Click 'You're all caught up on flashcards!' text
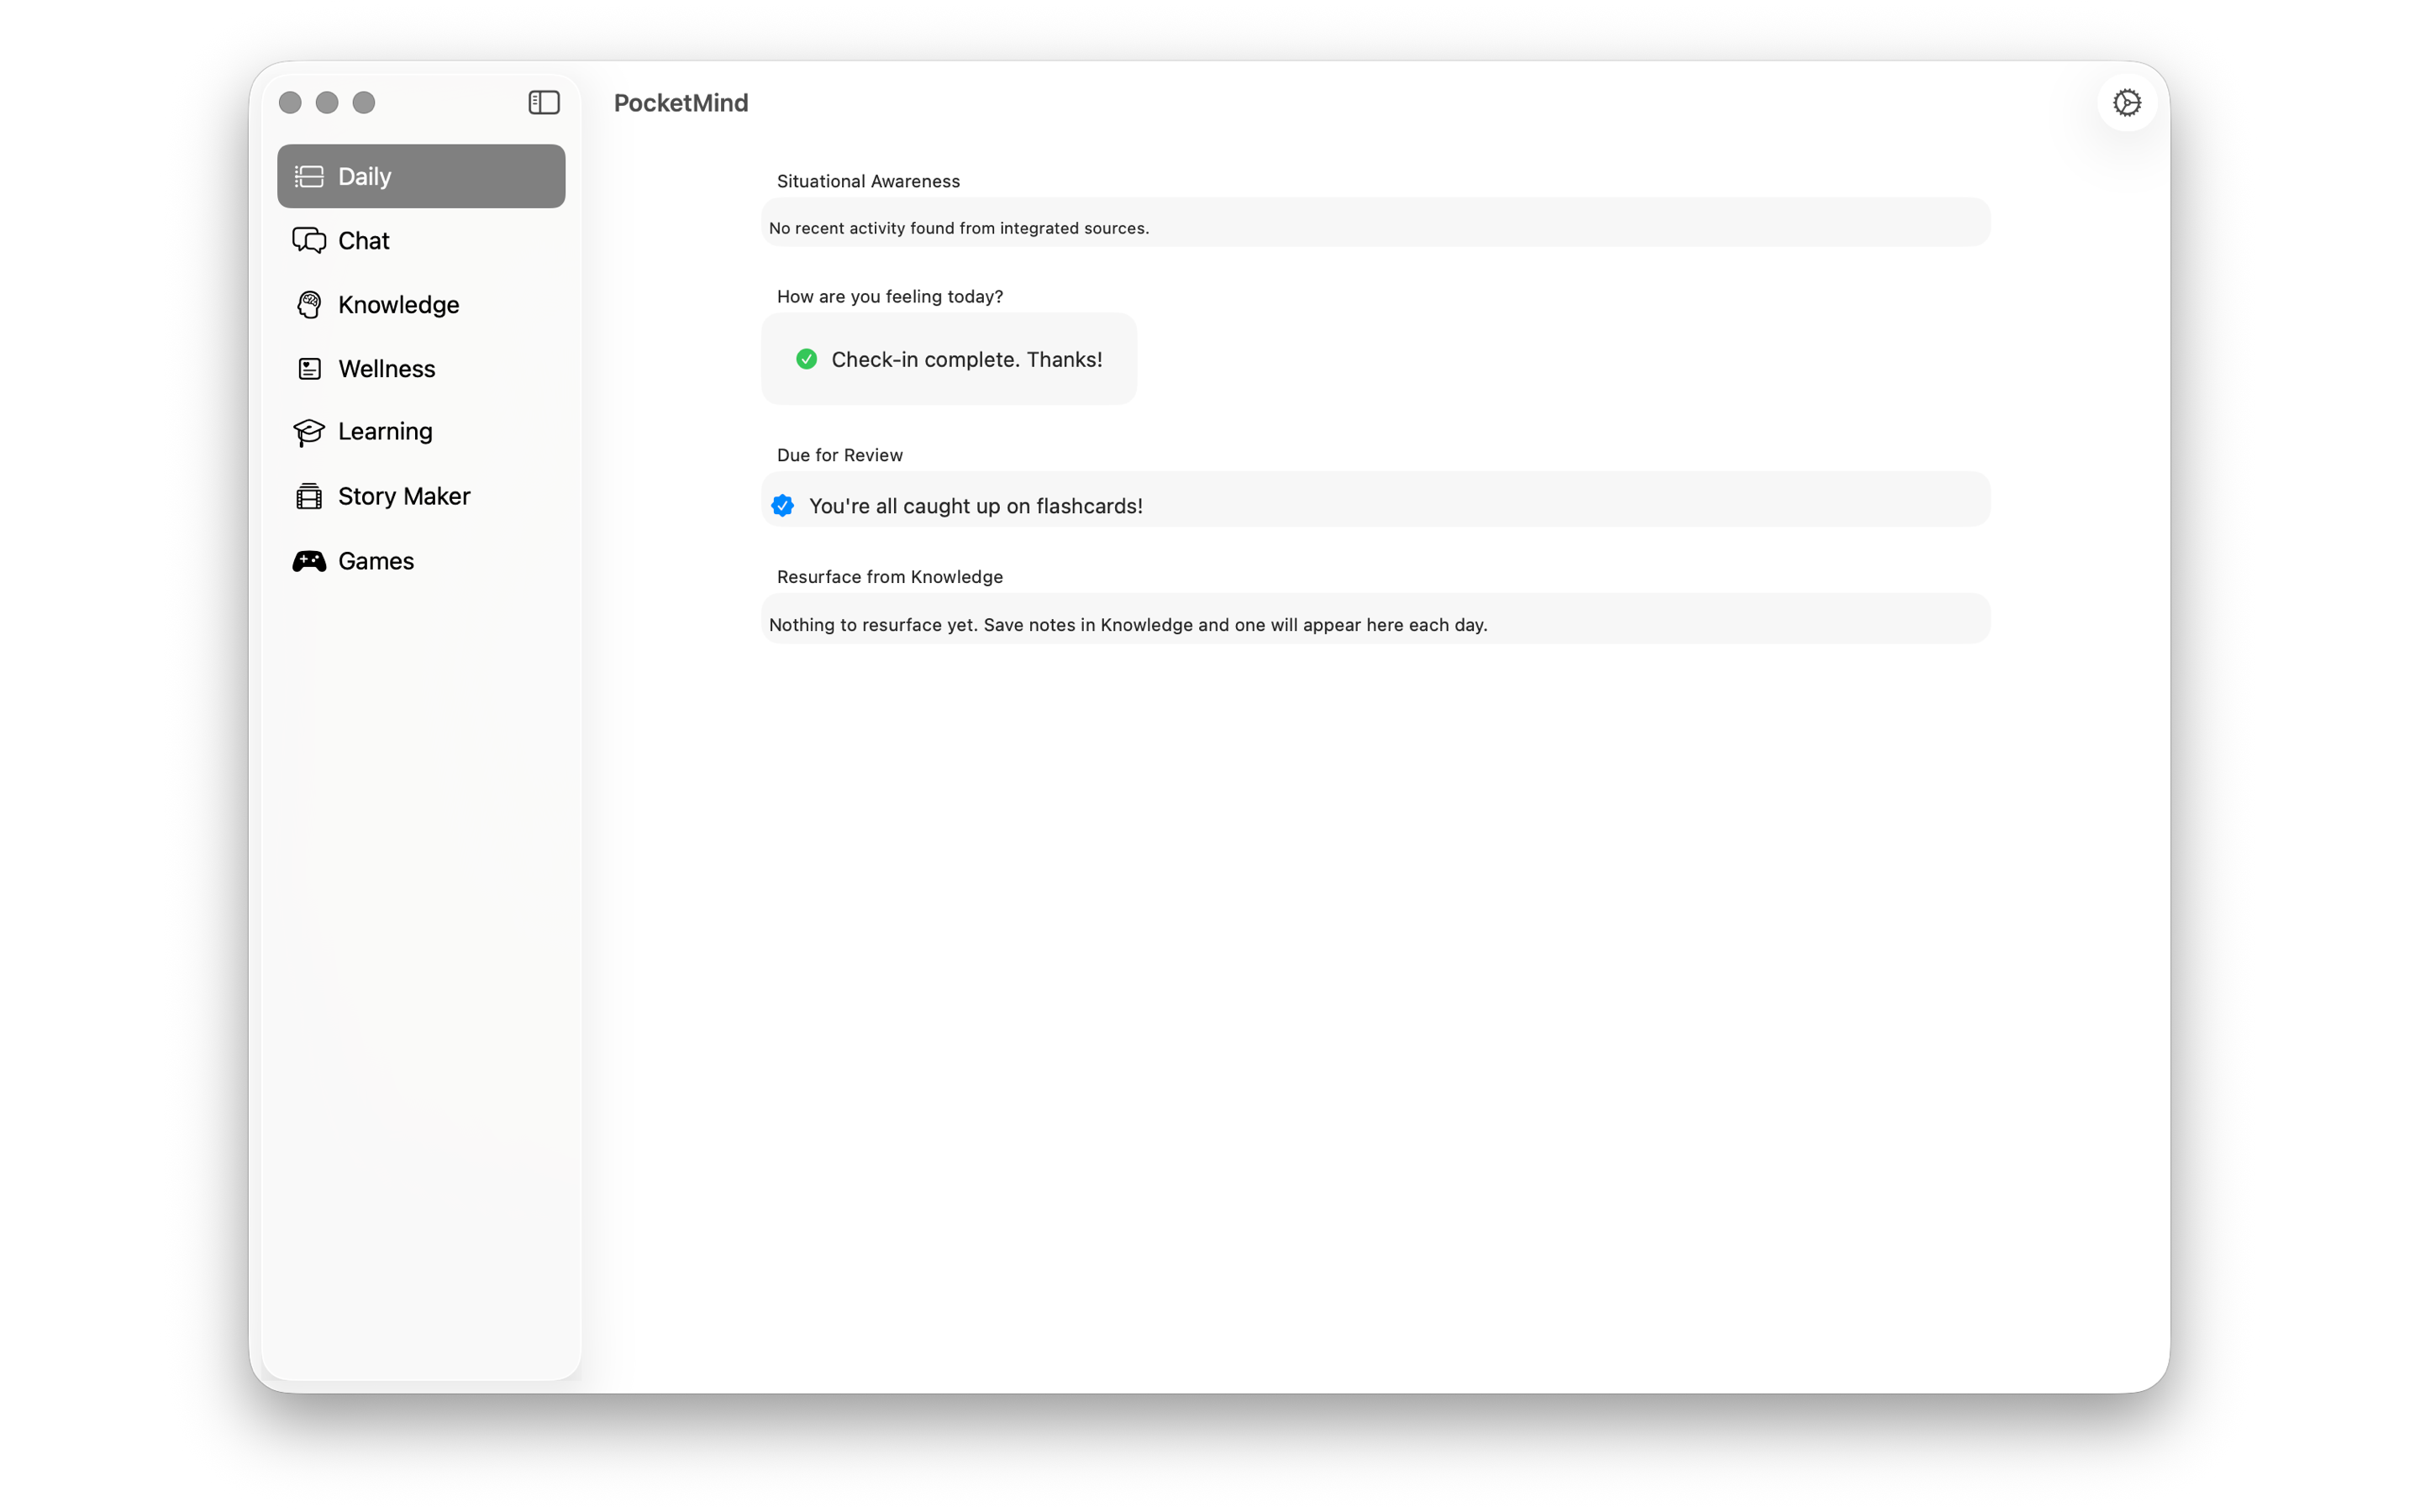The image size is (2420, 1512). pos(976,506)
